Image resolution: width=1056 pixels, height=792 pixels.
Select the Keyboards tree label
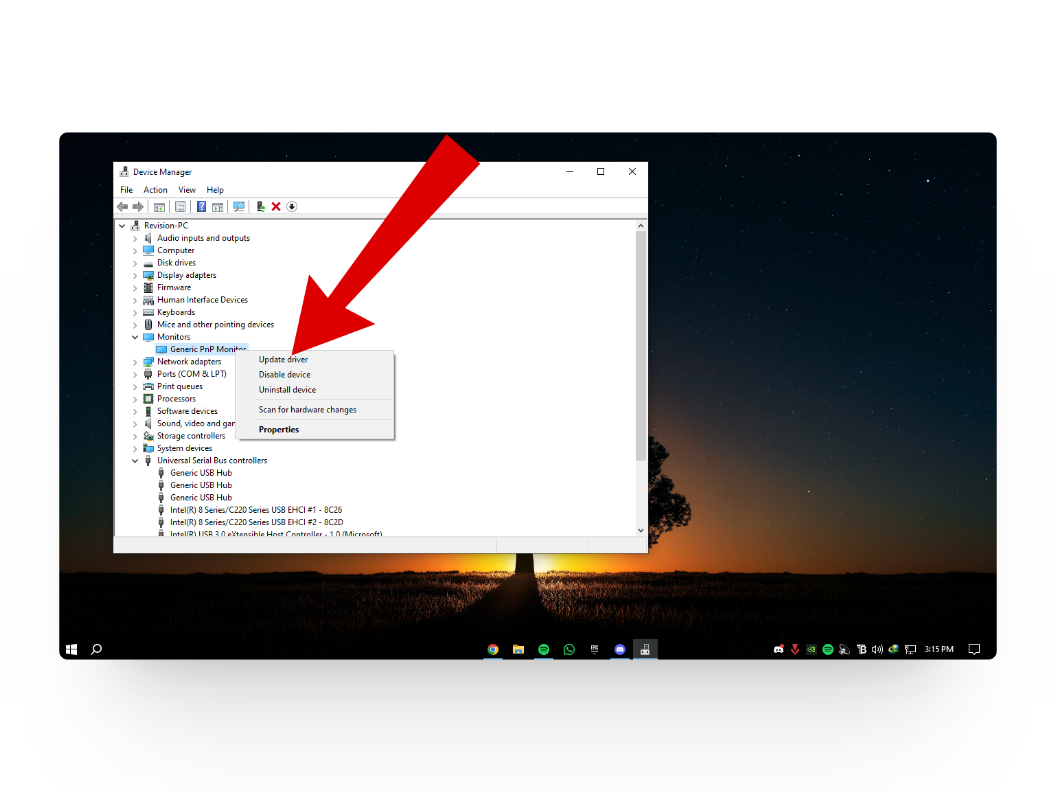click(176, 312)
